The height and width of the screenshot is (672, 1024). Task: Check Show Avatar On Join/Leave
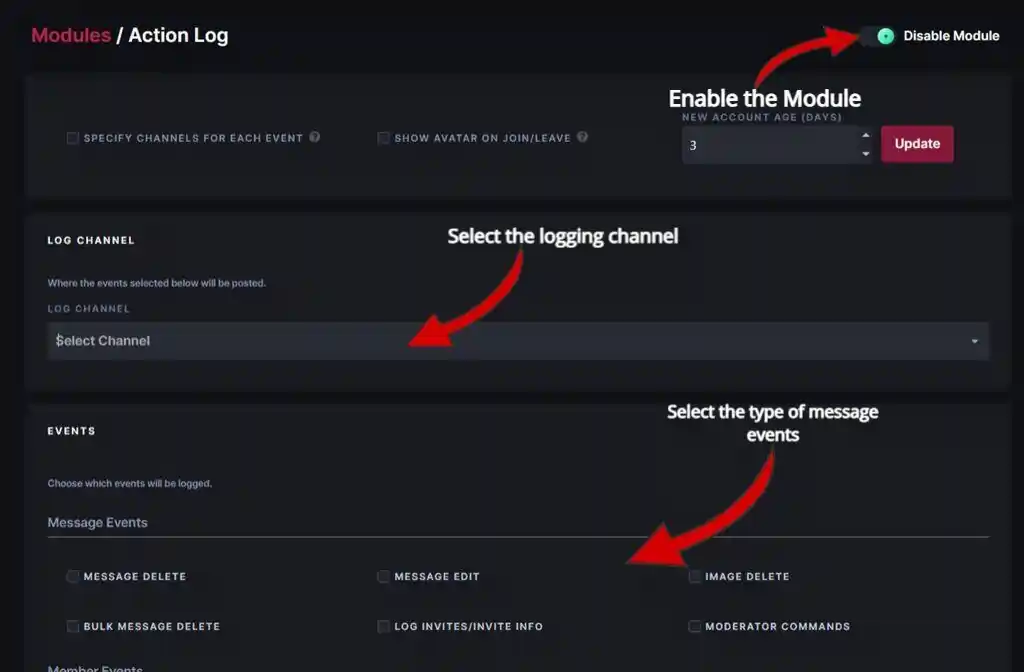point(383,138)
